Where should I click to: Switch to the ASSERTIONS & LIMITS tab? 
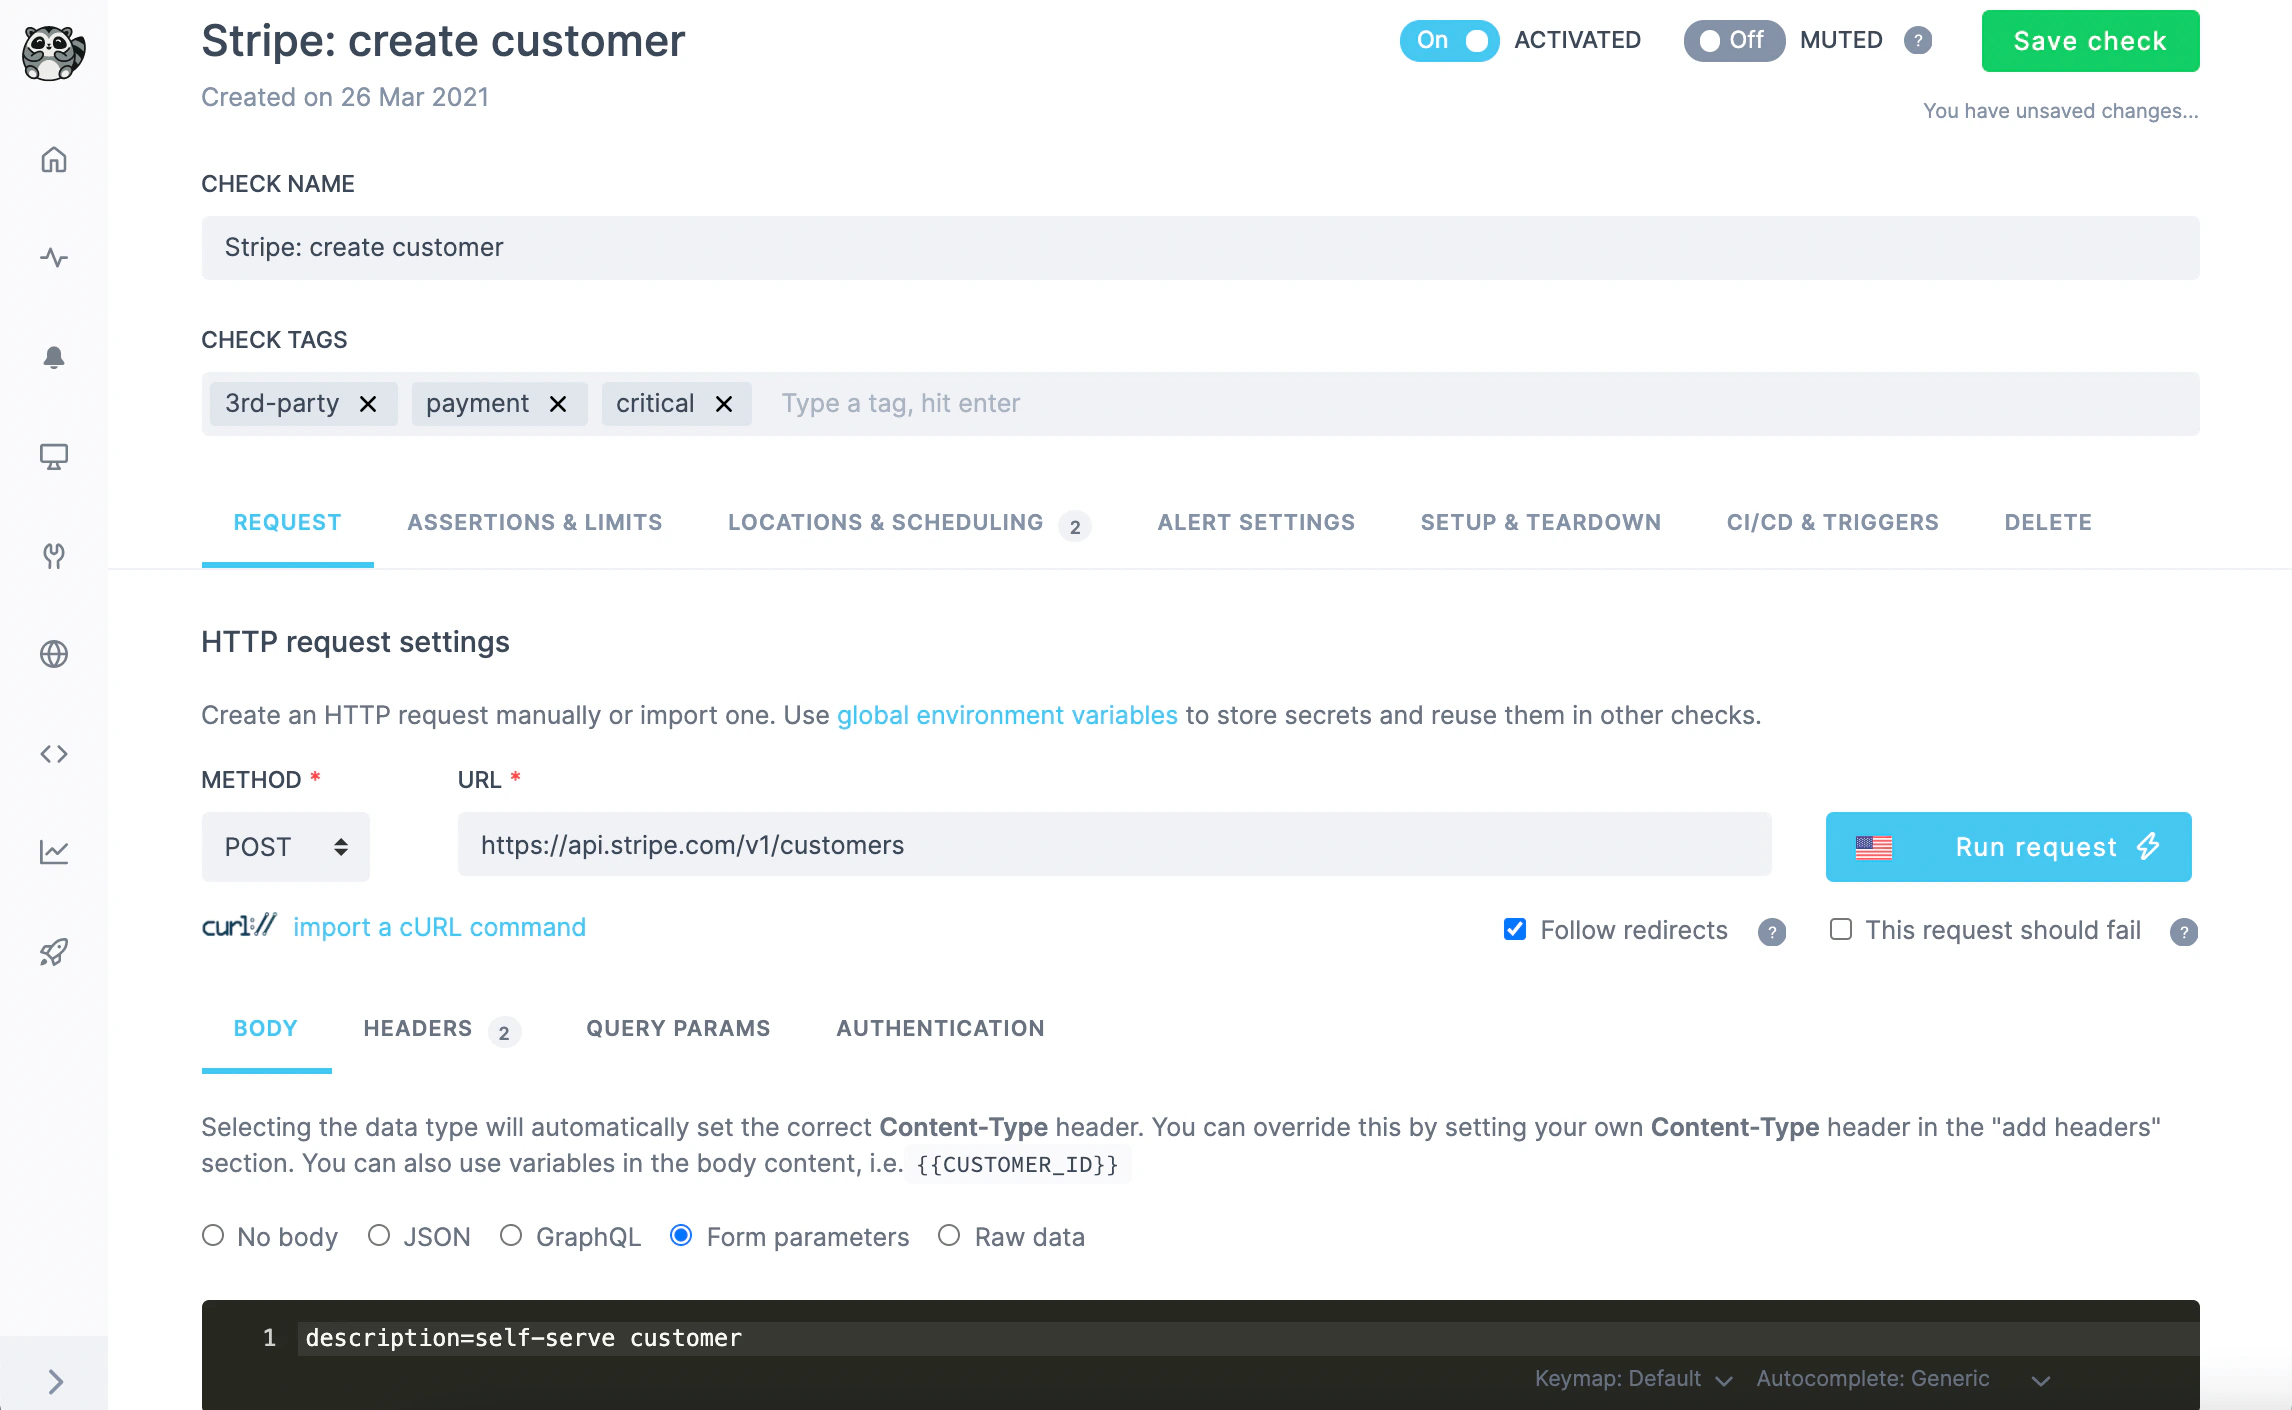tap(535, 521)
